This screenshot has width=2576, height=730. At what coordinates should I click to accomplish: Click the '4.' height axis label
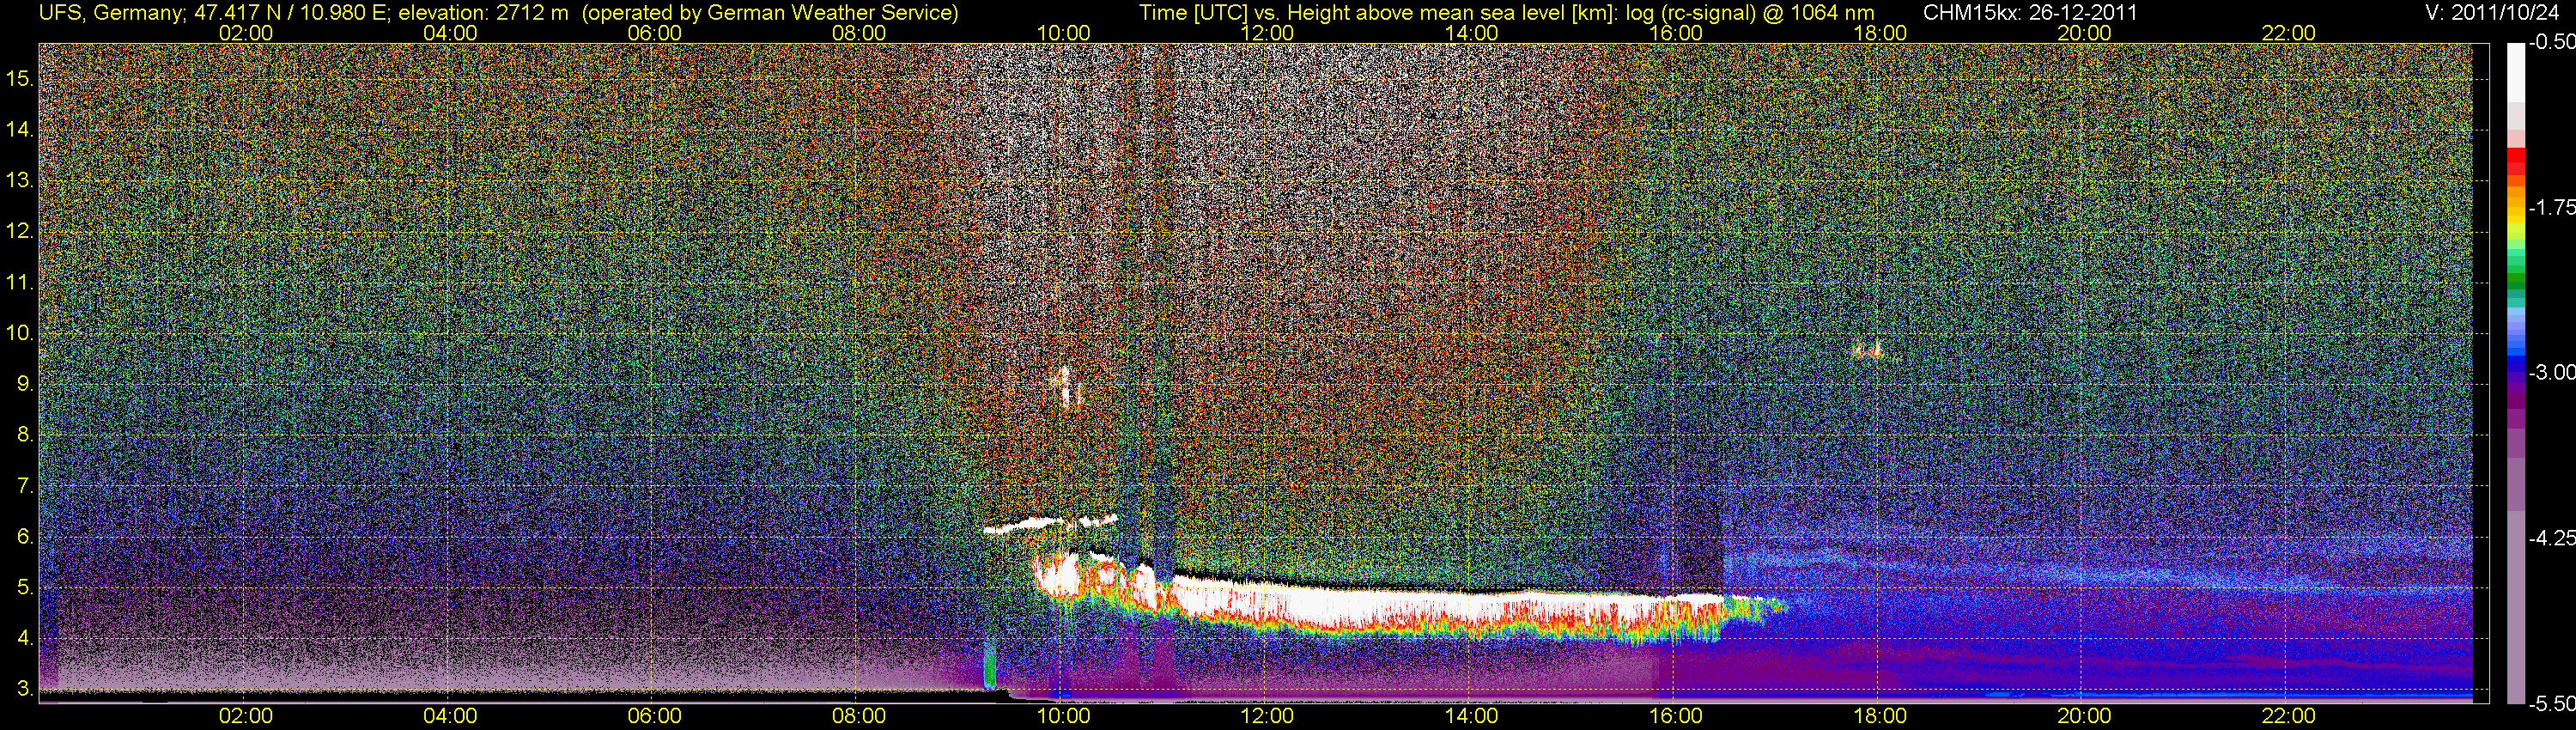tap(26, 638)
